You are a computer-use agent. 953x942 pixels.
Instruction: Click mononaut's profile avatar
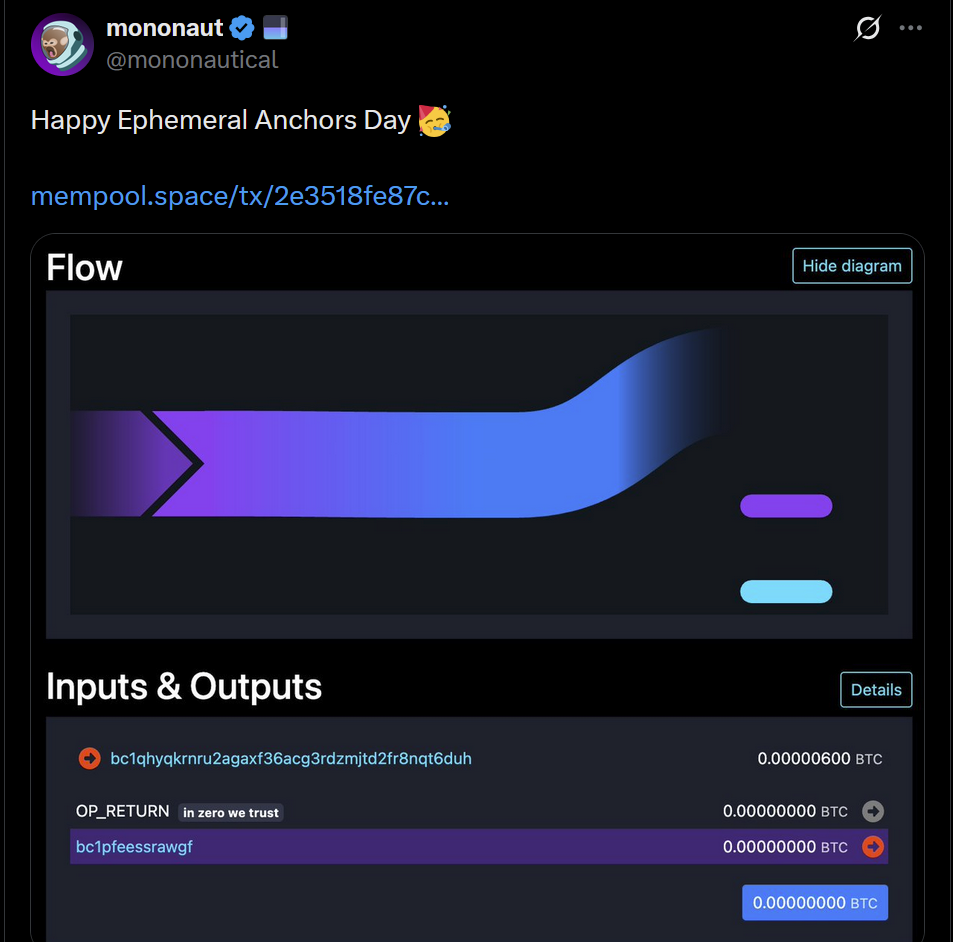(x=62, y=44)
